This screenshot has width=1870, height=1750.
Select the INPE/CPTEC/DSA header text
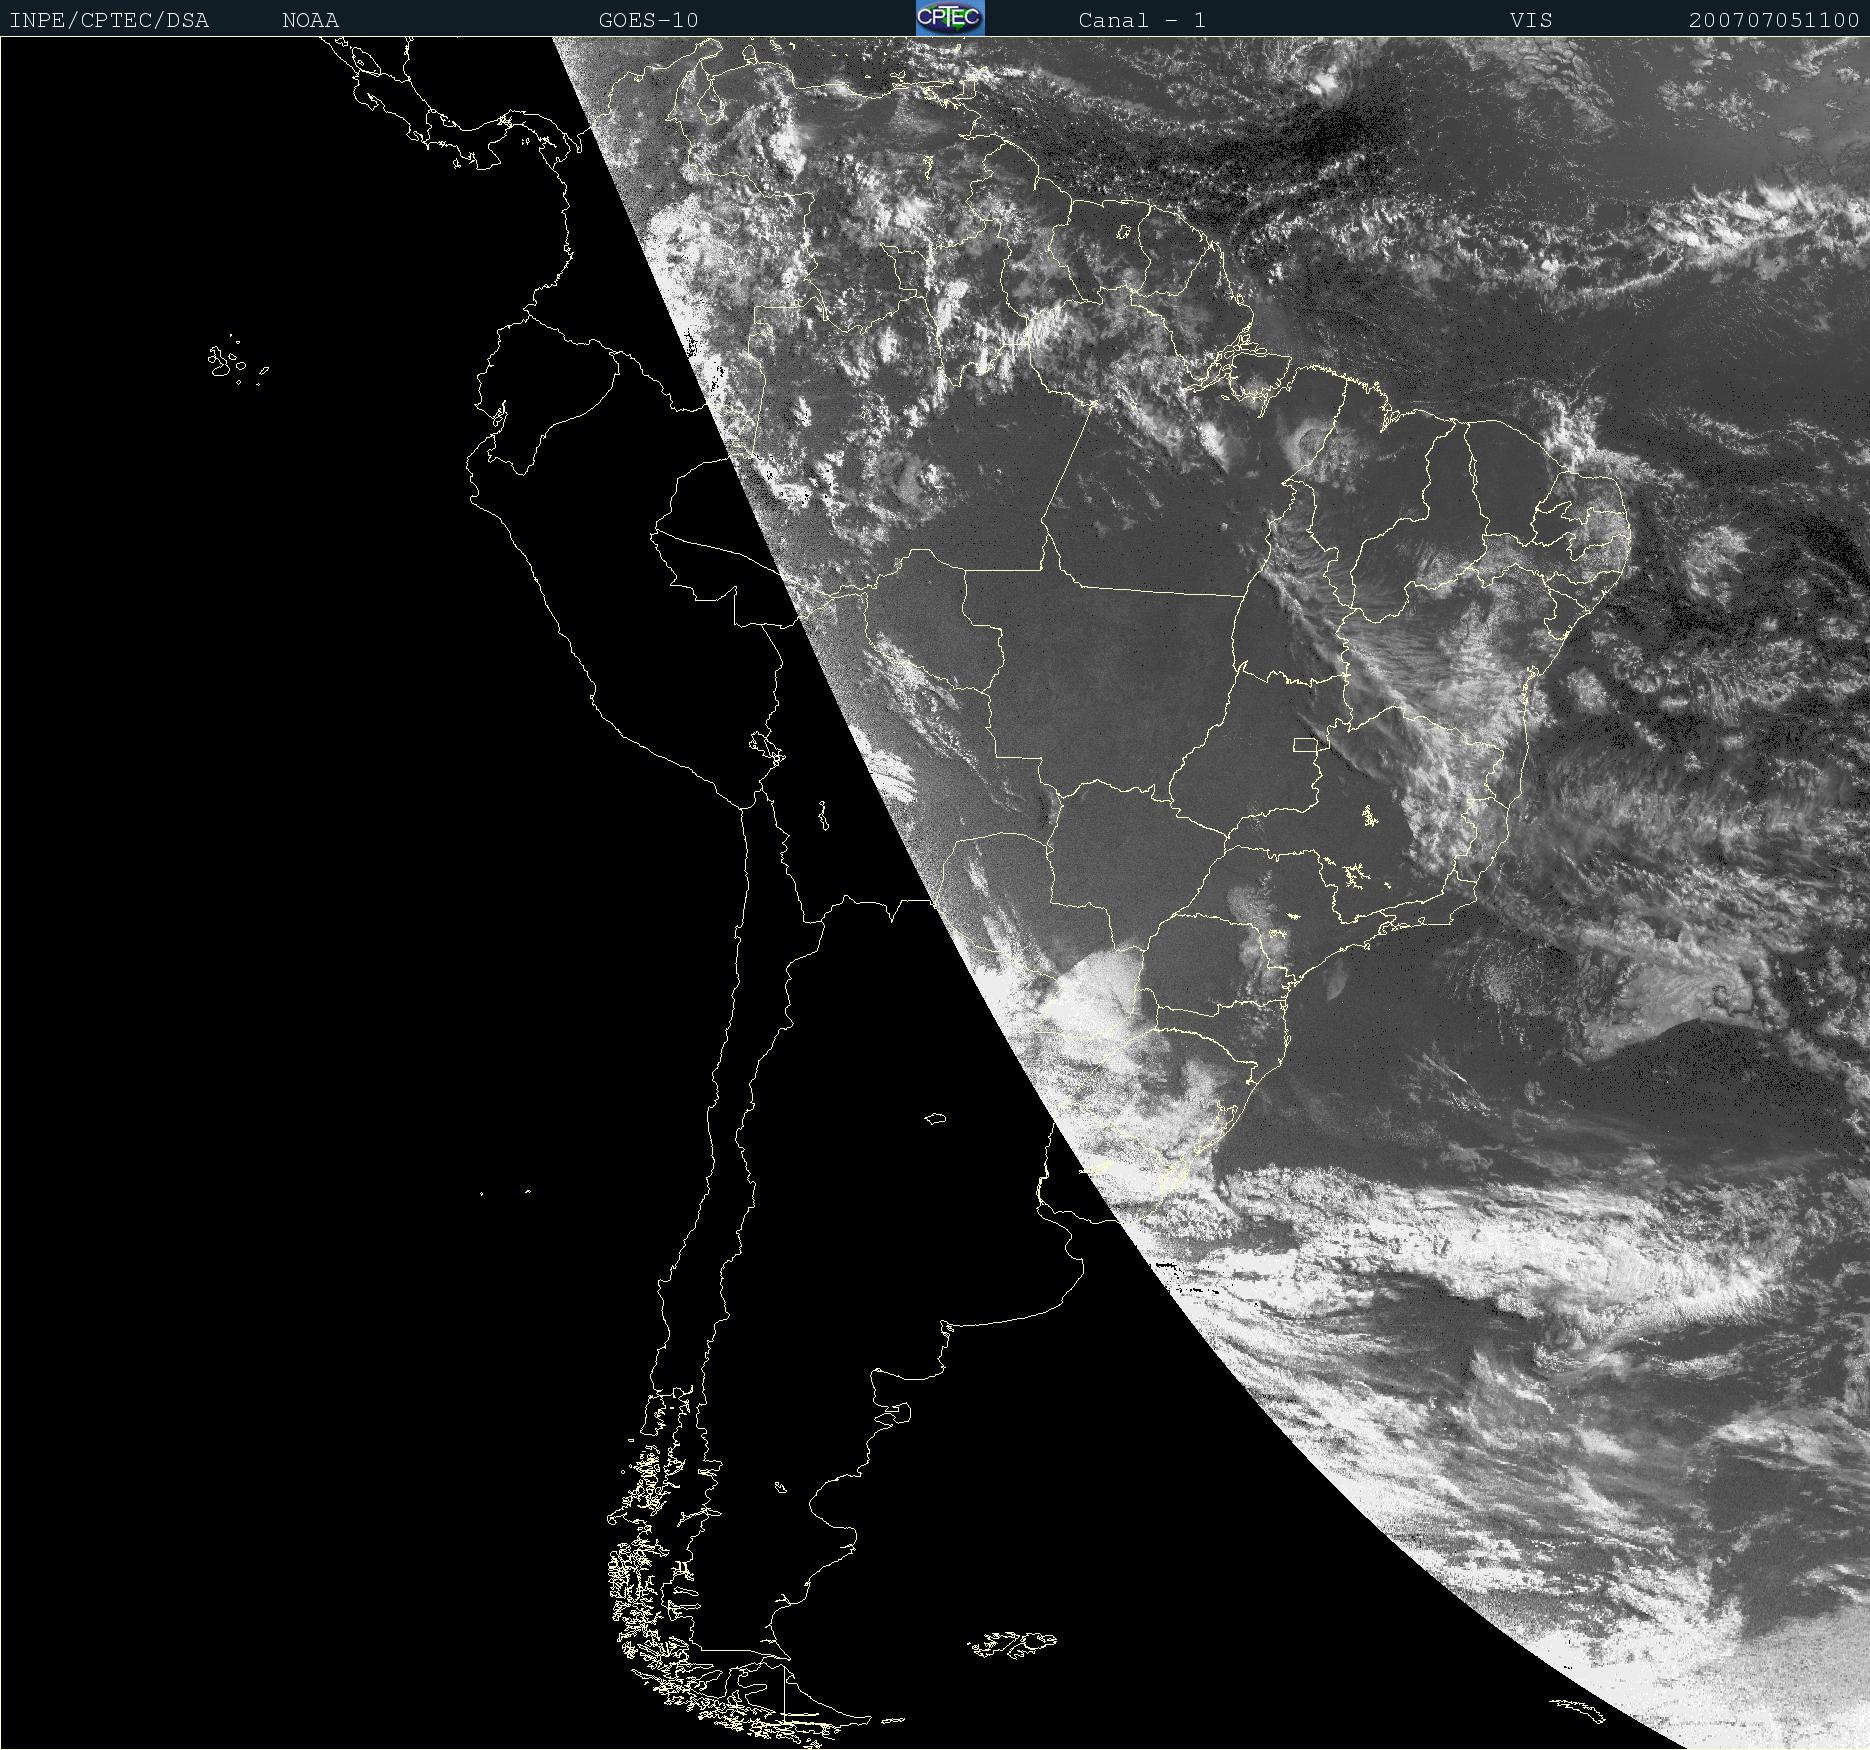[109, 20]
